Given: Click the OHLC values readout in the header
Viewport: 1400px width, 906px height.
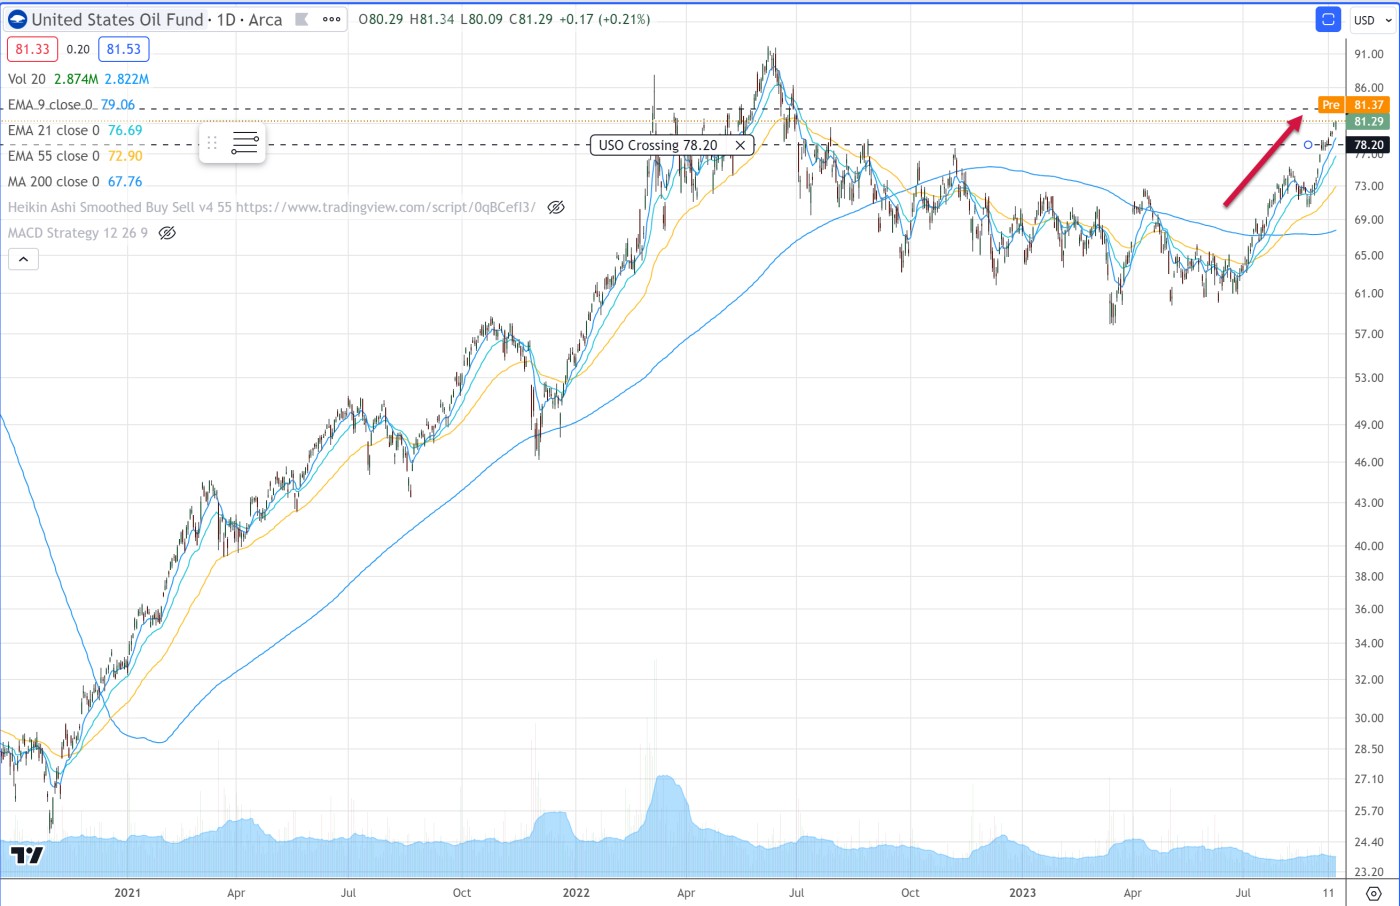Looking at the screenshot, I should tap(505, 19).
